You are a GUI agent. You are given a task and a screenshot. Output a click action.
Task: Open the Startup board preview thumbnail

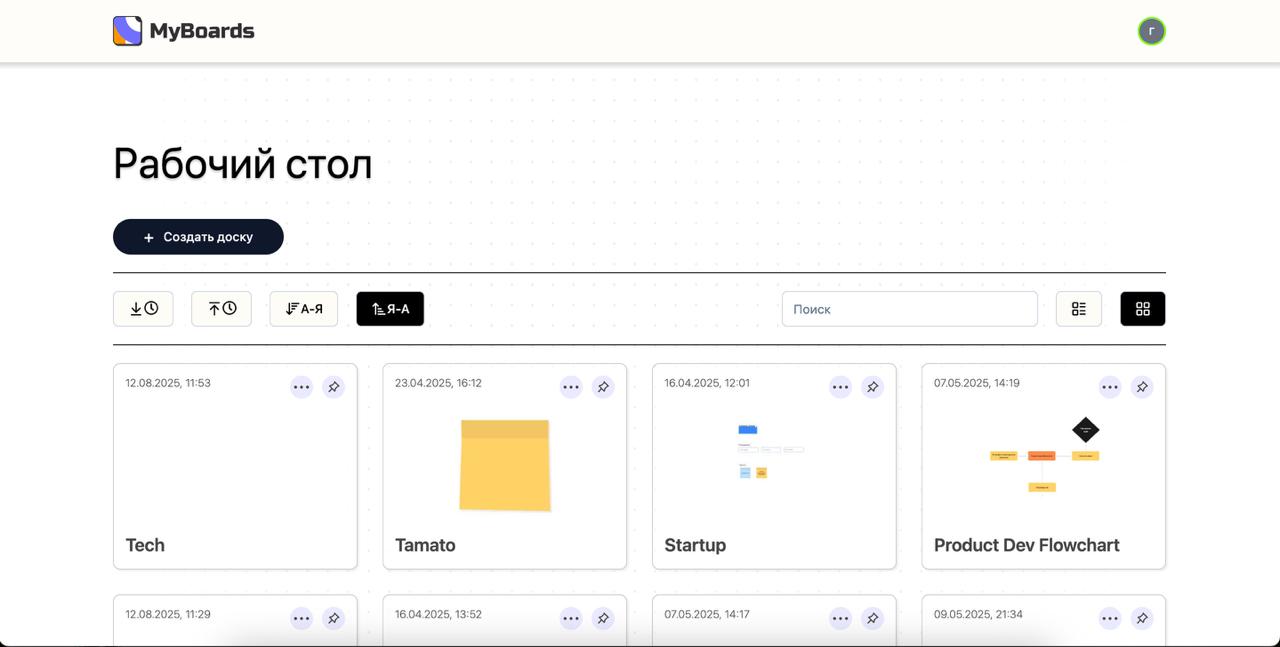[770, 452]
